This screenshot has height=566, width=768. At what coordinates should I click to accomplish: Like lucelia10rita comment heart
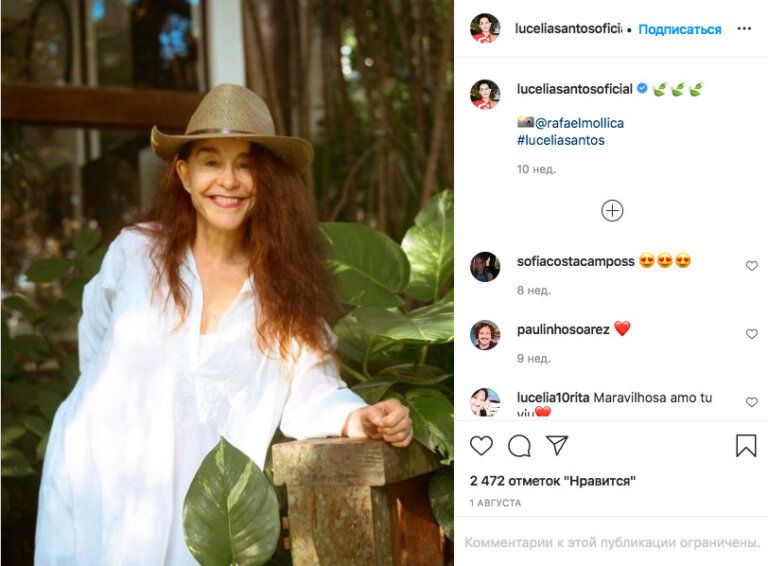(x=752, y=402)
